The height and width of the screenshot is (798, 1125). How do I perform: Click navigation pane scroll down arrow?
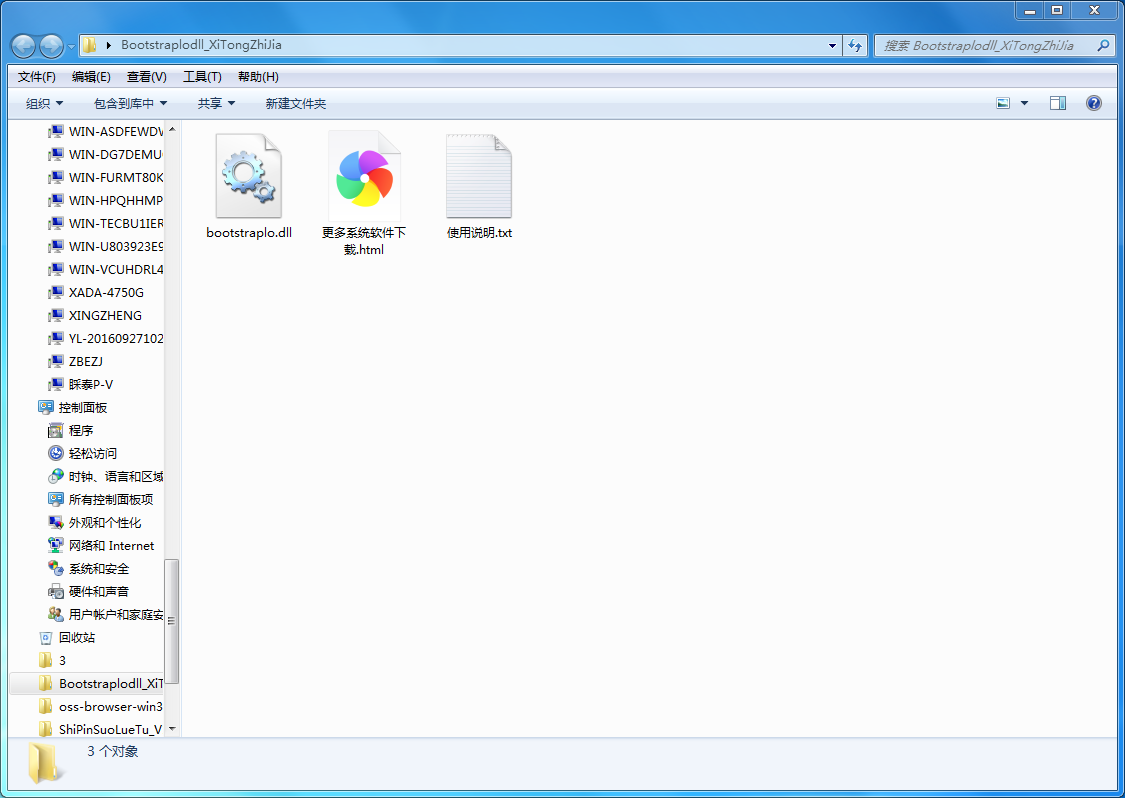coord(172,729)
